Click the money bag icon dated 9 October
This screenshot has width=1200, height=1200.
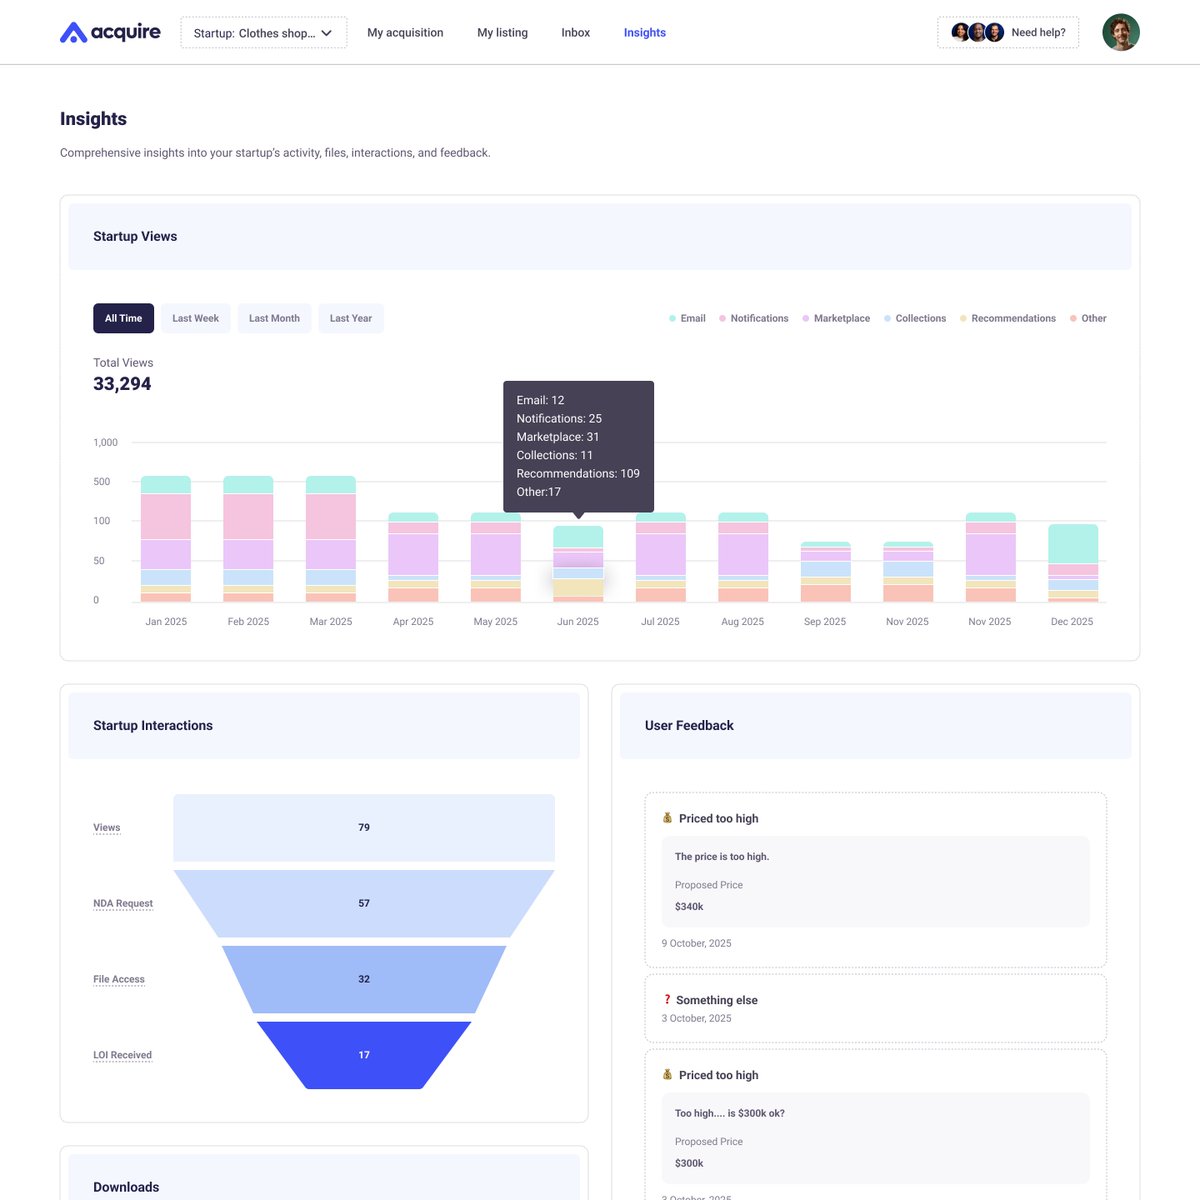667,818
